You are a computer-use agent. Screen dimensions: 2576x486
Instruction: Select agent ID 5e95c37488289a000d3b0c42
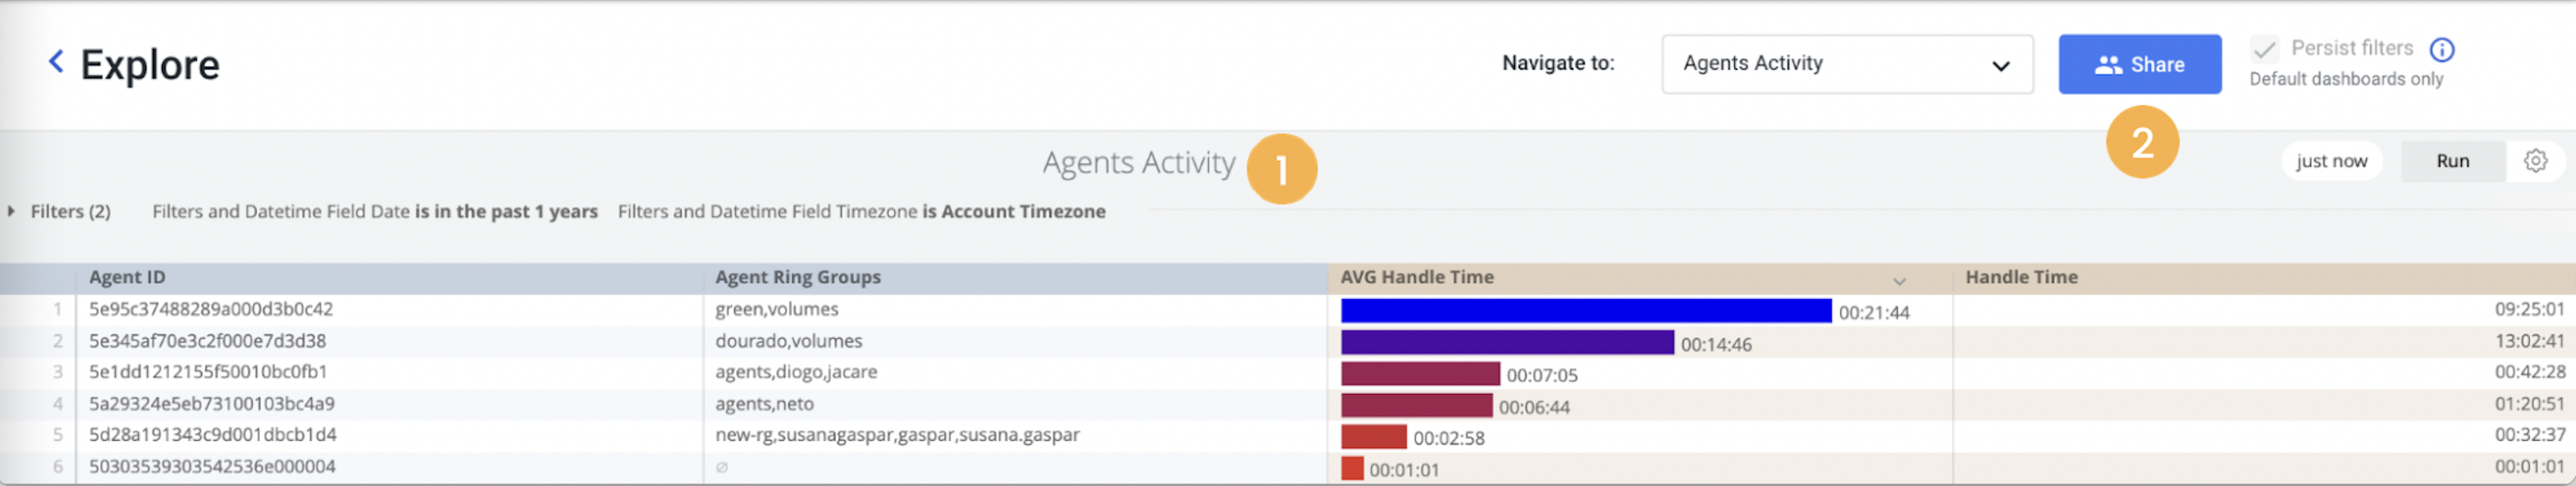[211, 309]
